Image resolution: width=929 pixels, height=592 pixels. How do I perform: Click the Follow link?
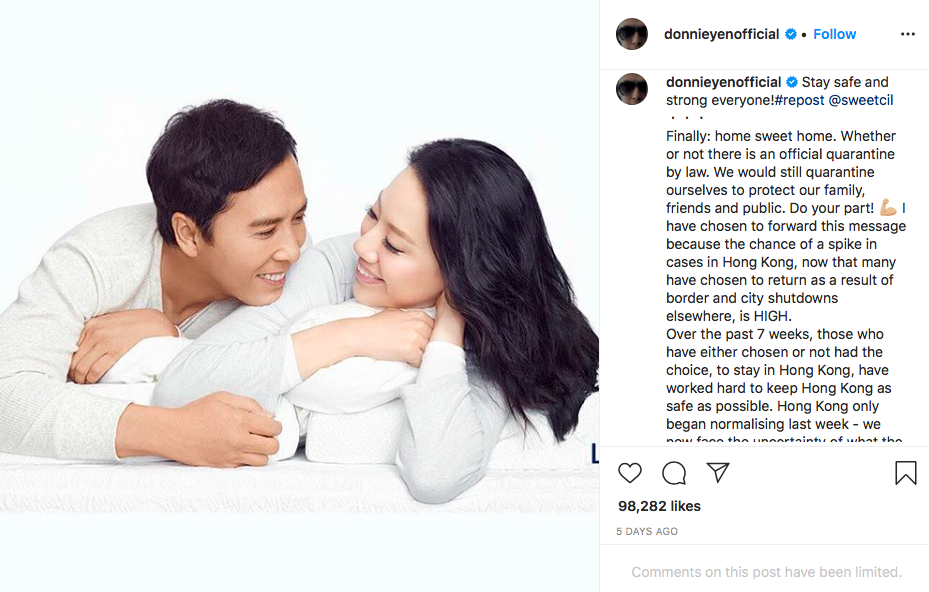click(834, 34)
